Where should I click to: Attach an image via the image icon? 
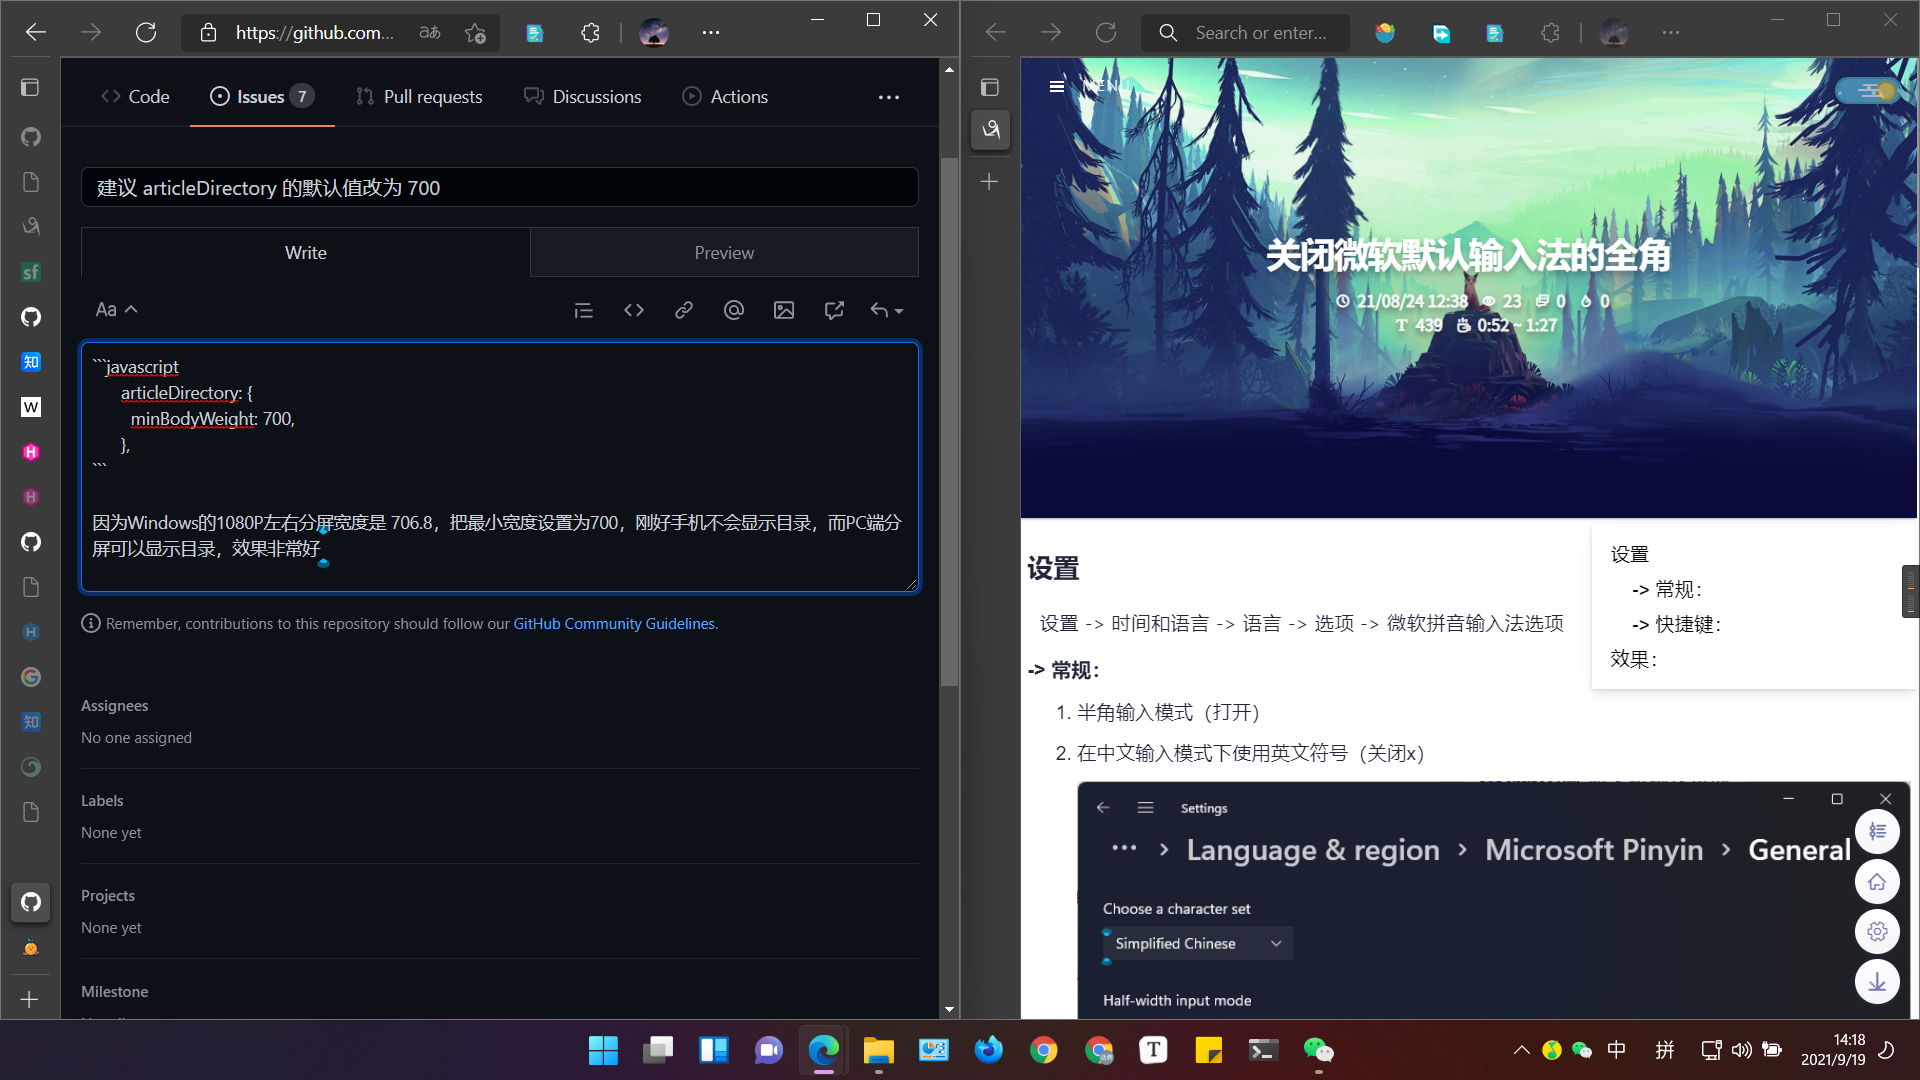click(x=784, y=310)
